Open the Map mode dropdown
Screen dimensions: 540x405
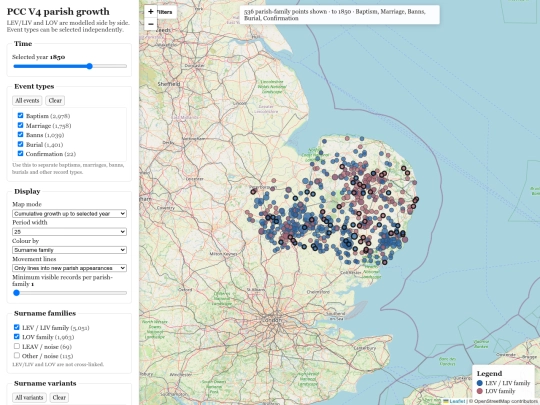[69, 214]
